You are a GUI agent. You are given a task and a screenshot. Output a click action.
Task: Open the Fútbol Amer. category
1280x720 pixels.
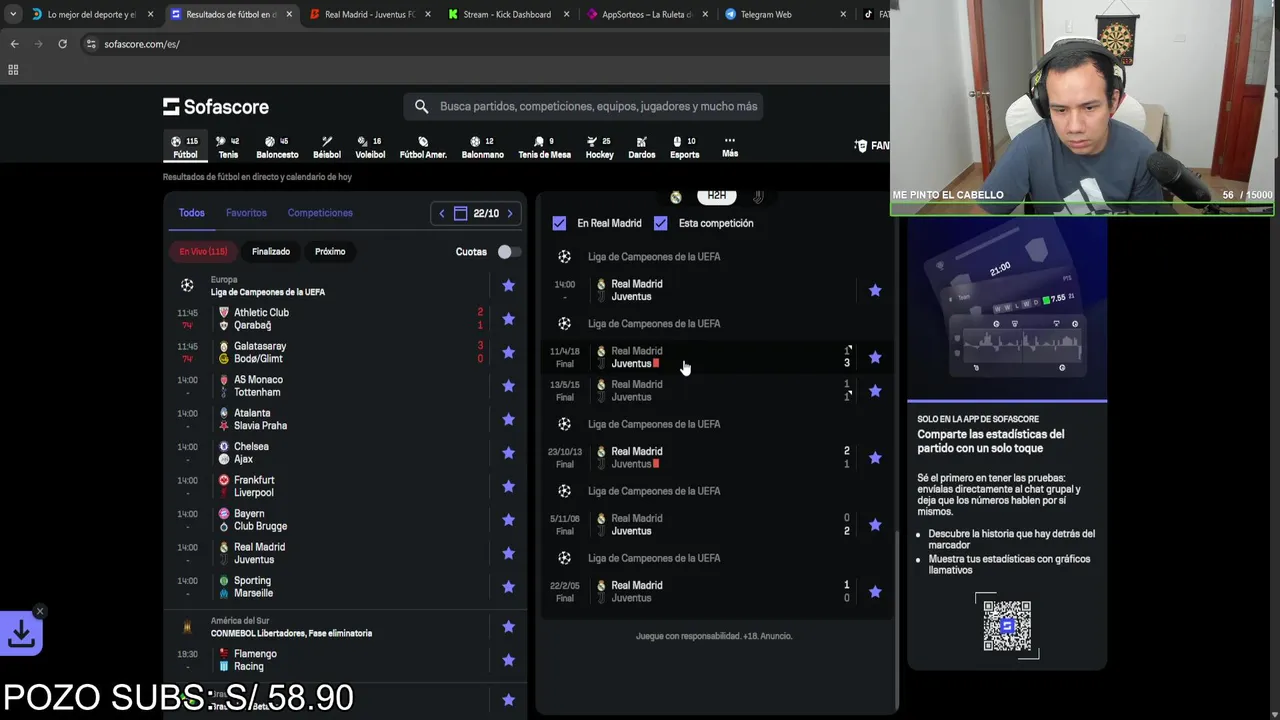click(423, 147)
